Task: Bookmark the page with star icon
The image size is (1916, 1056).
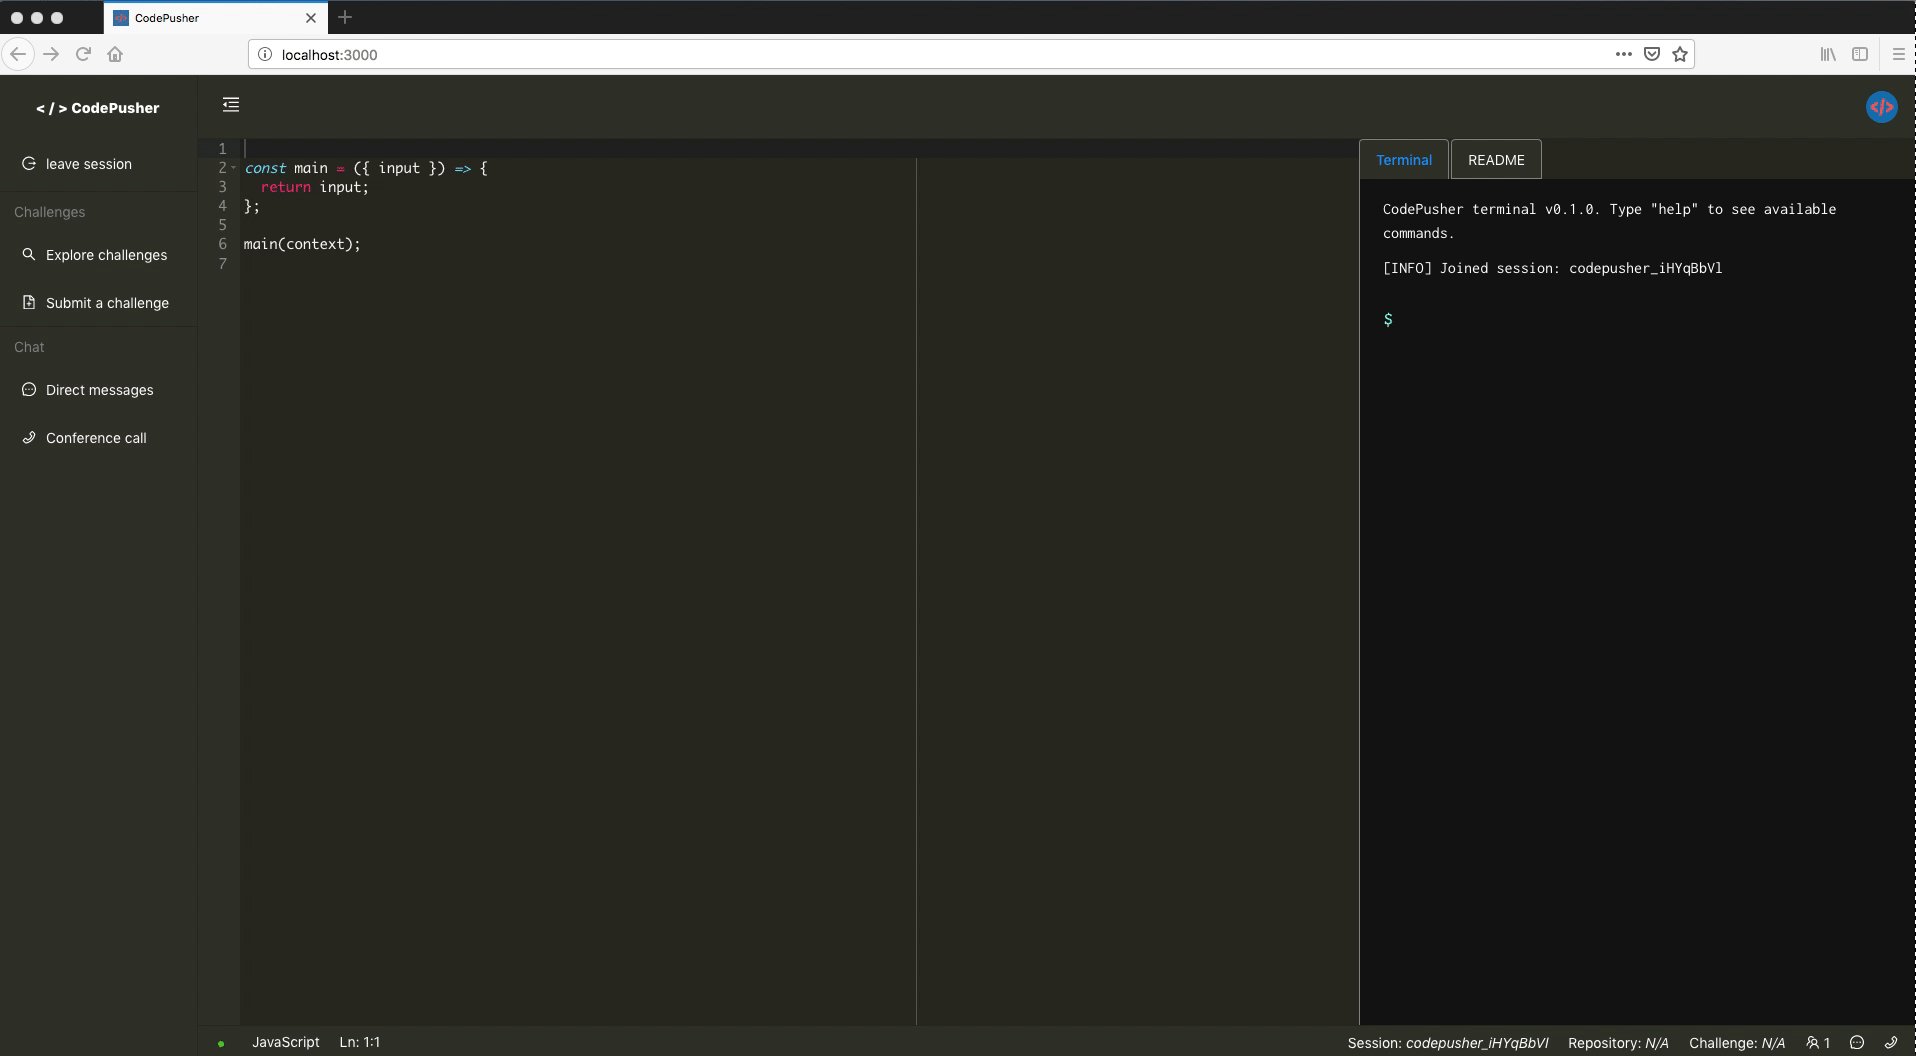Action: [x=1680, y=54]
